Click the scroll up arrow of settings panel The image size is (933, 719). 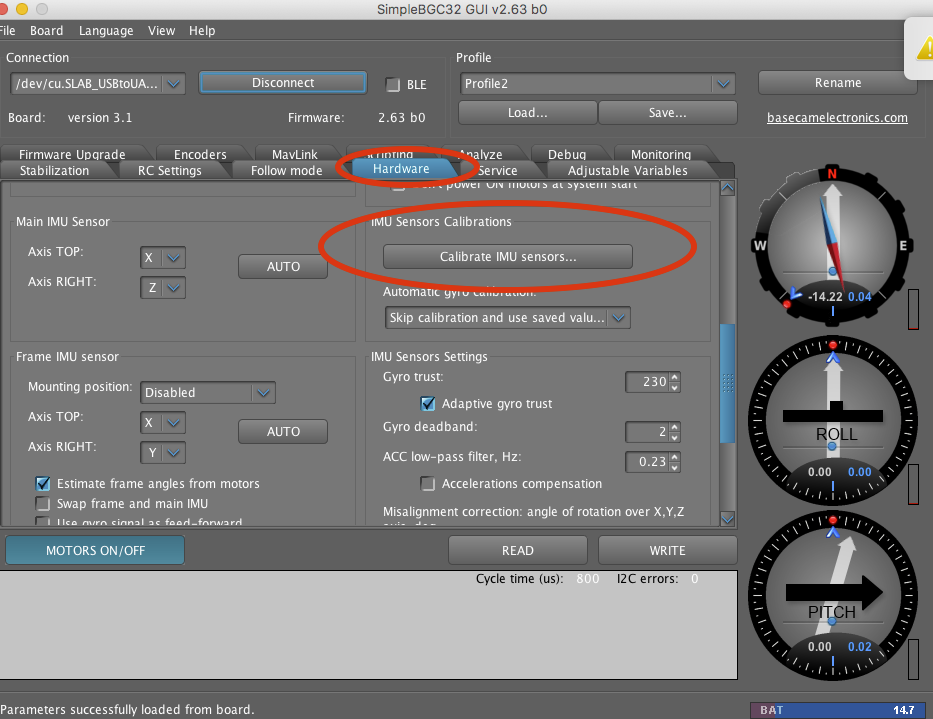pos(727,188)
